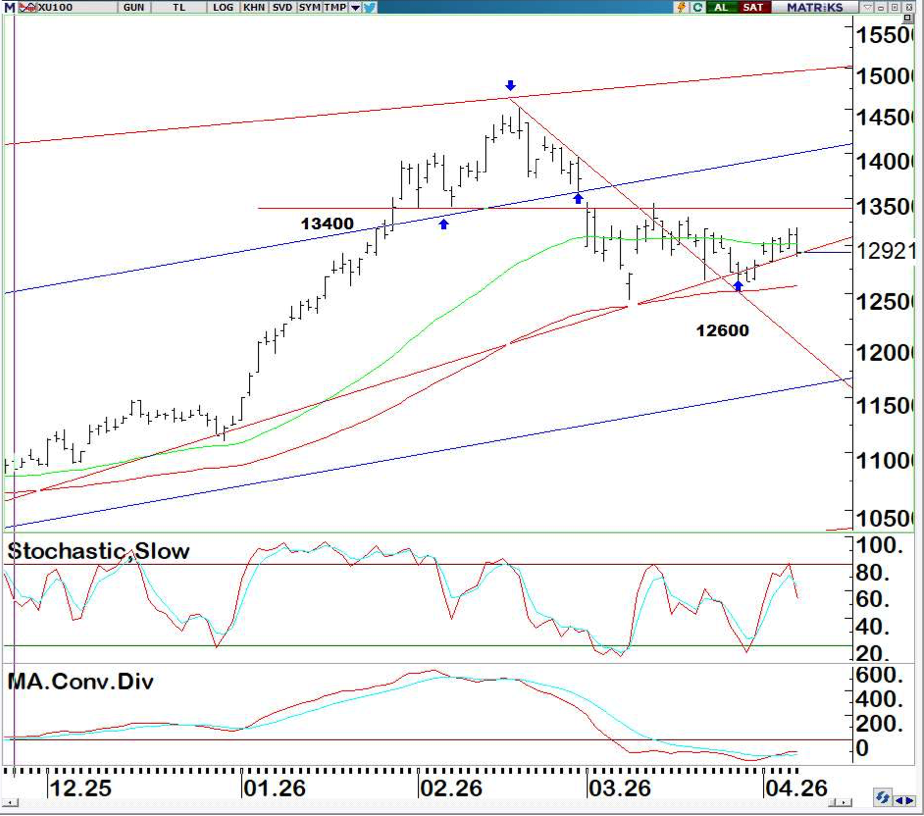Toggle the KHN option in toolbar
Screen dimensions: 924x816
[254, 7]
